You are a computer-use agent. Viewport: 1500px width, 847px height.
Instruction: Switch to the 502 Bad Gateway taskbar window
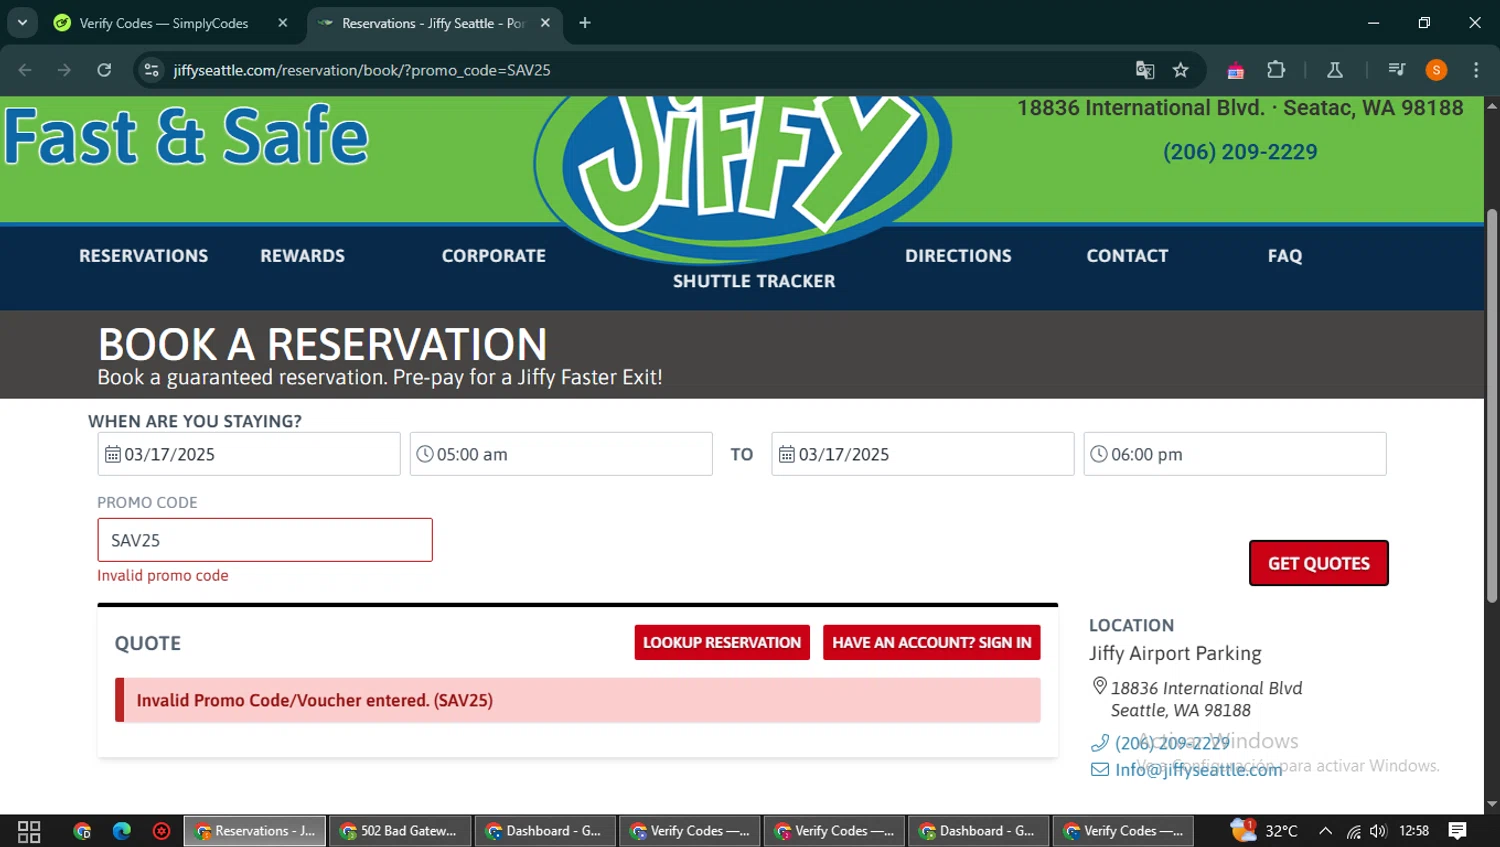pyautogui.click(x=400, y=831)
